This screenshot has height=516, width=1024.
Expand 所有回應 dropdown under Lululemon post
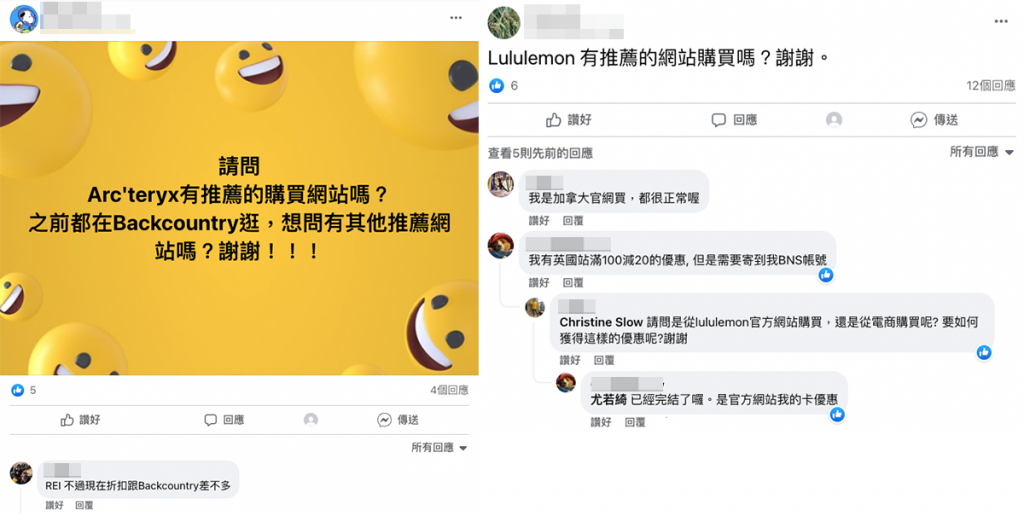[x=982, y=152]
